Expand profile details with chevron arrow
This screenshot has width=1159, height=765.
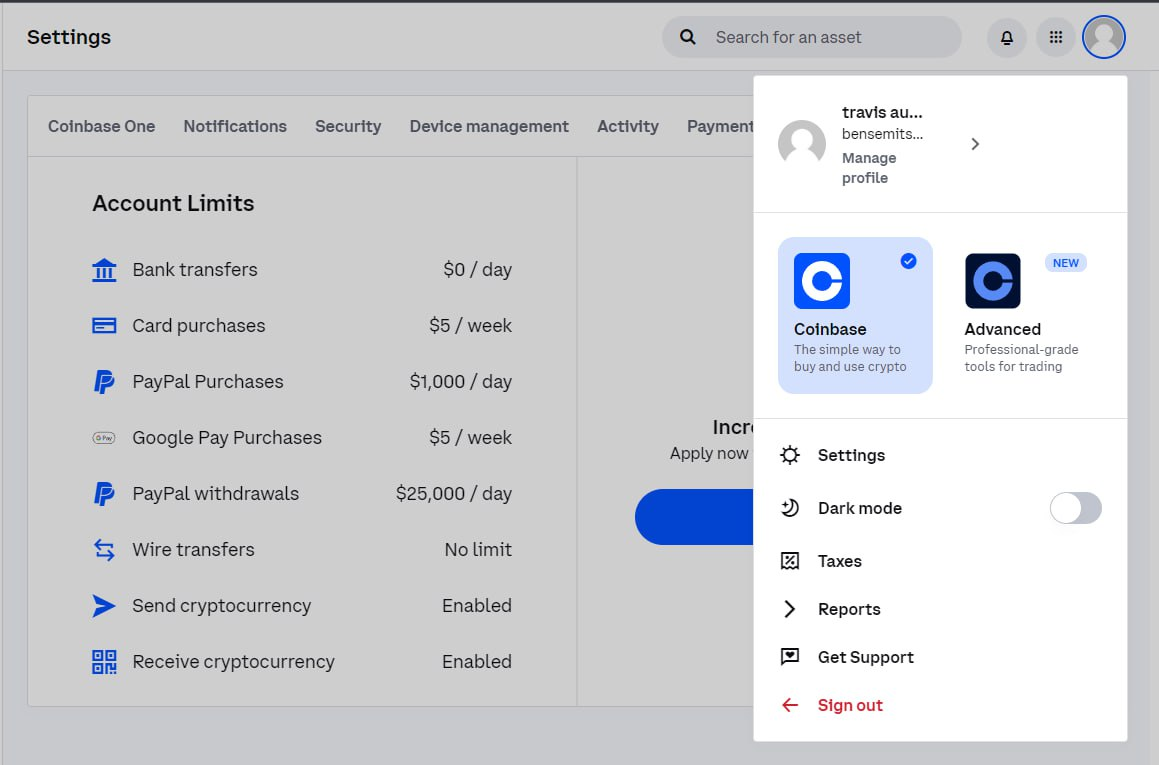(975, 144)
